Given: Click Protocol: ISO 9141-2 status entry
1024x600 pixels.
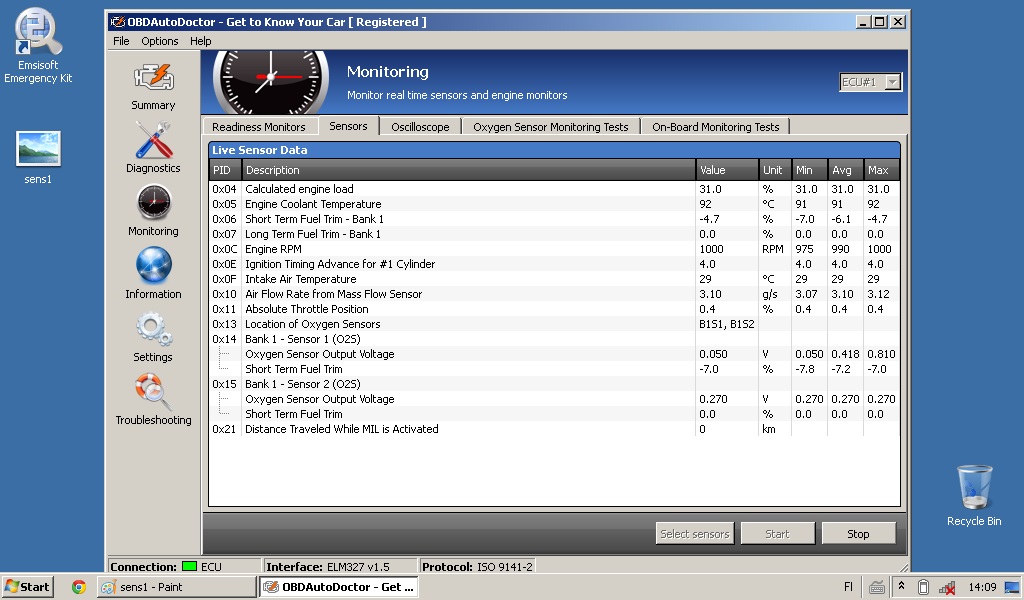Looking at the screenshot, I should coord(477,567).
